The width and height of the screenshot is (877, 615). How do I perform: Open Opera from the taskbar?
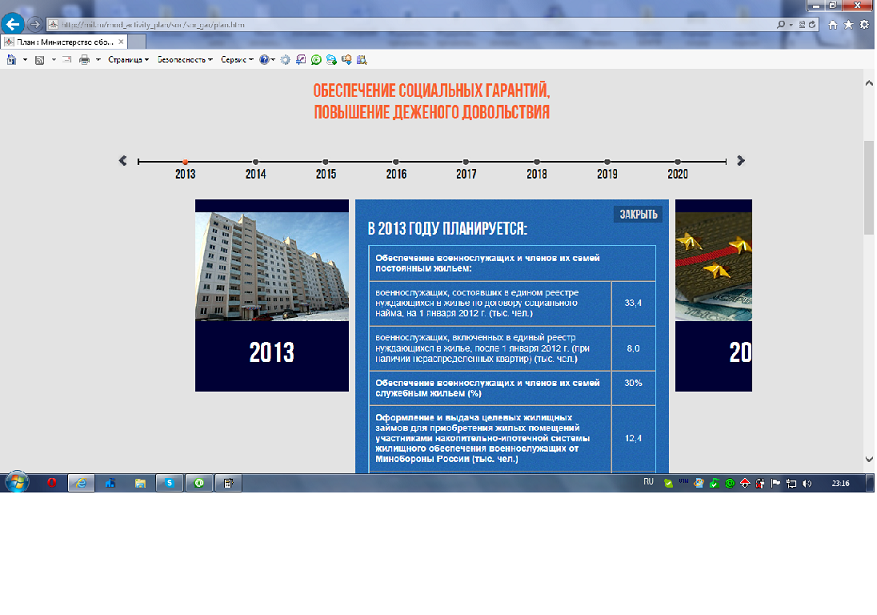[x=51, y=483]
